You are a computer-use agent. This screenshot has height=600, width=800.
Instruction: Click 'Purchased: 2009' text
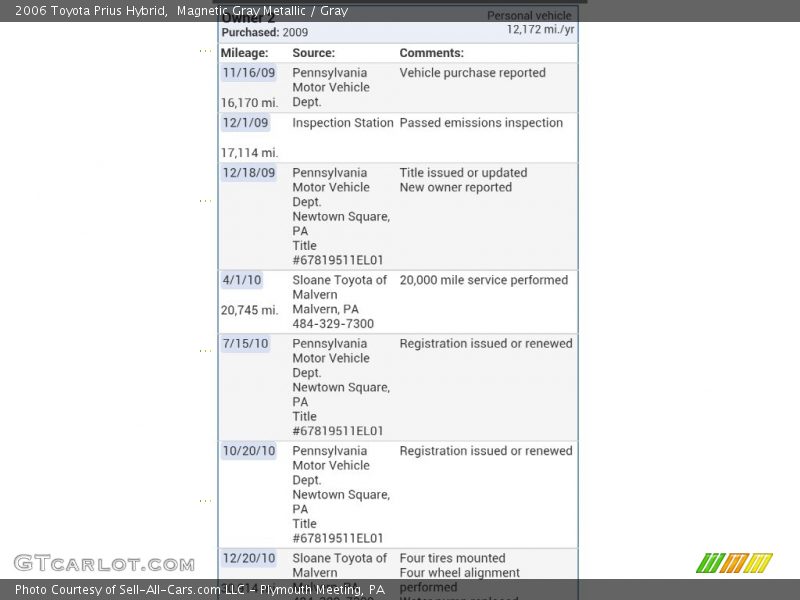click(x=264, y=32)
